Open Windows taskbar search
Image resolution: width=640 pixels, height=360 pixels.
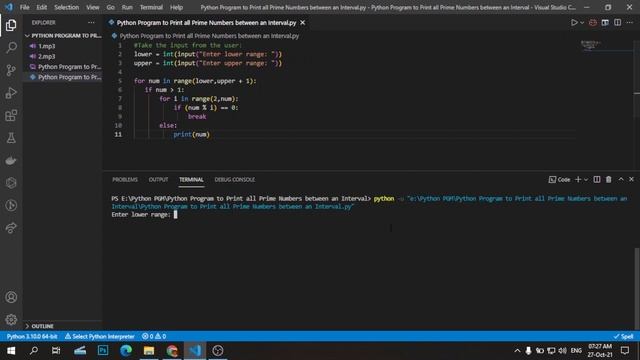pos(34,351)
